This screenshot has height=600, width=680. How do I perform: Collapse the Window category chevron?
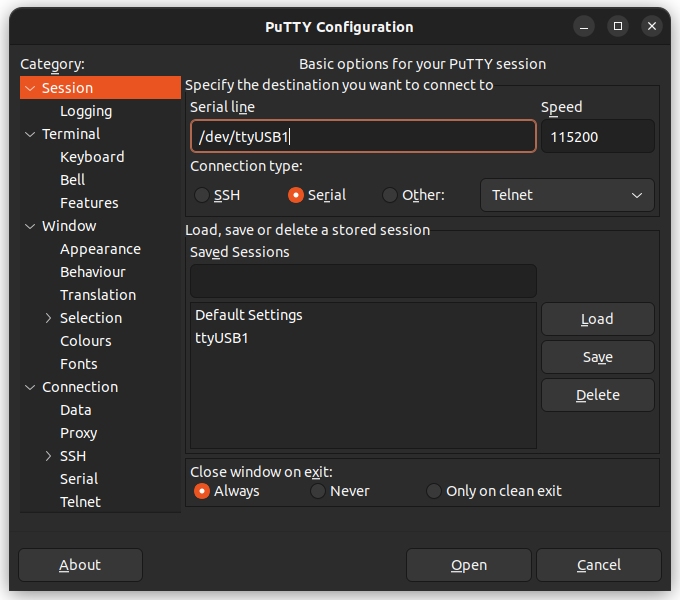(x=30, y=226)
